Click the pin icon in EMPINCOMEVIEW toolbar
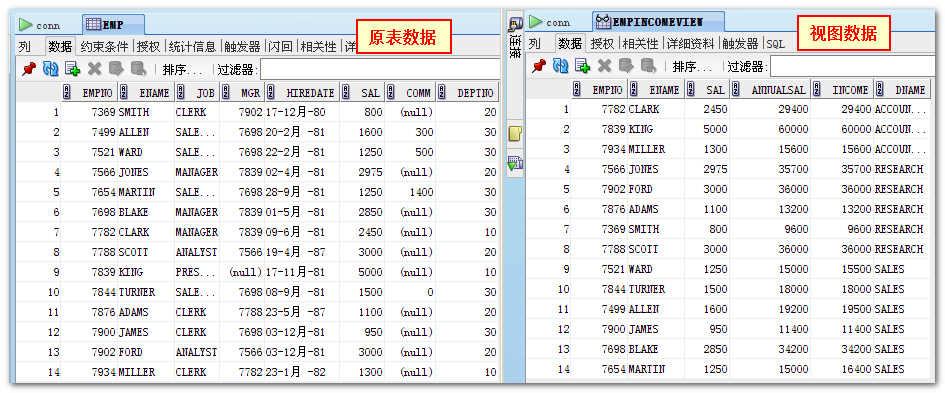 point(539,66)
